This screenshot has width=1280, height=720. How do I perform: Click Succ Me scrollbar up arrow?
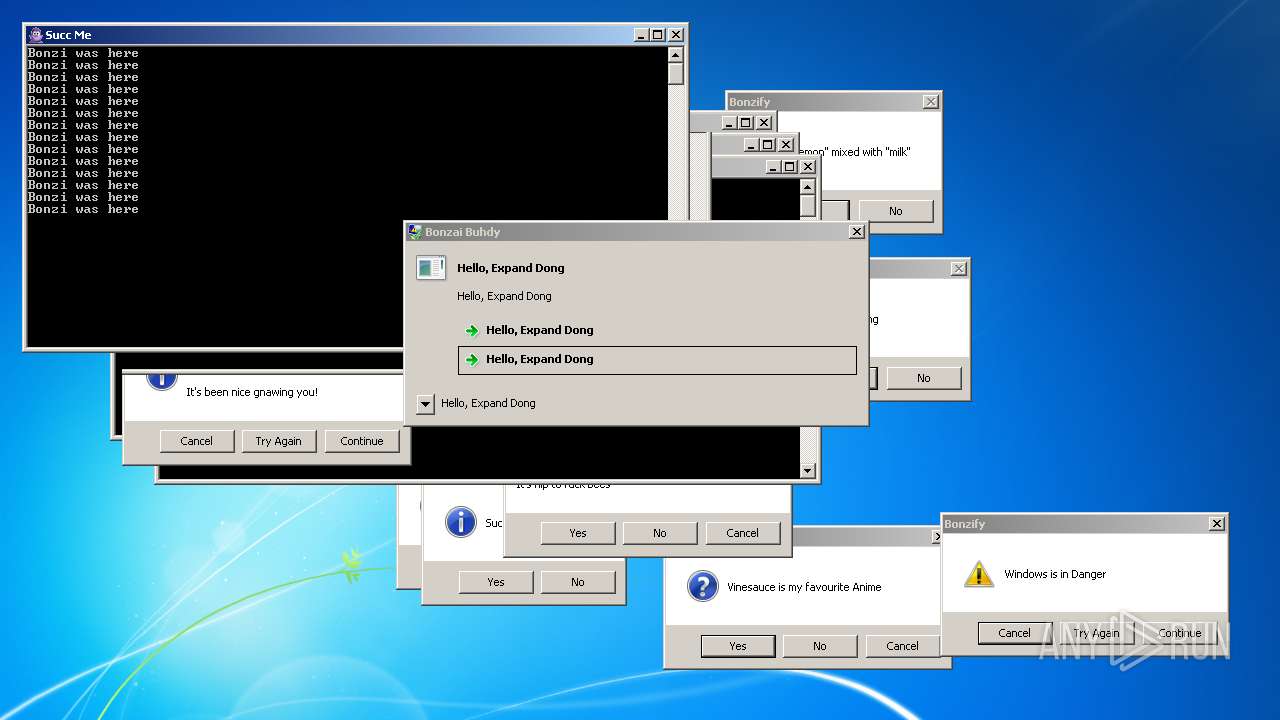[x=676, y=54]
